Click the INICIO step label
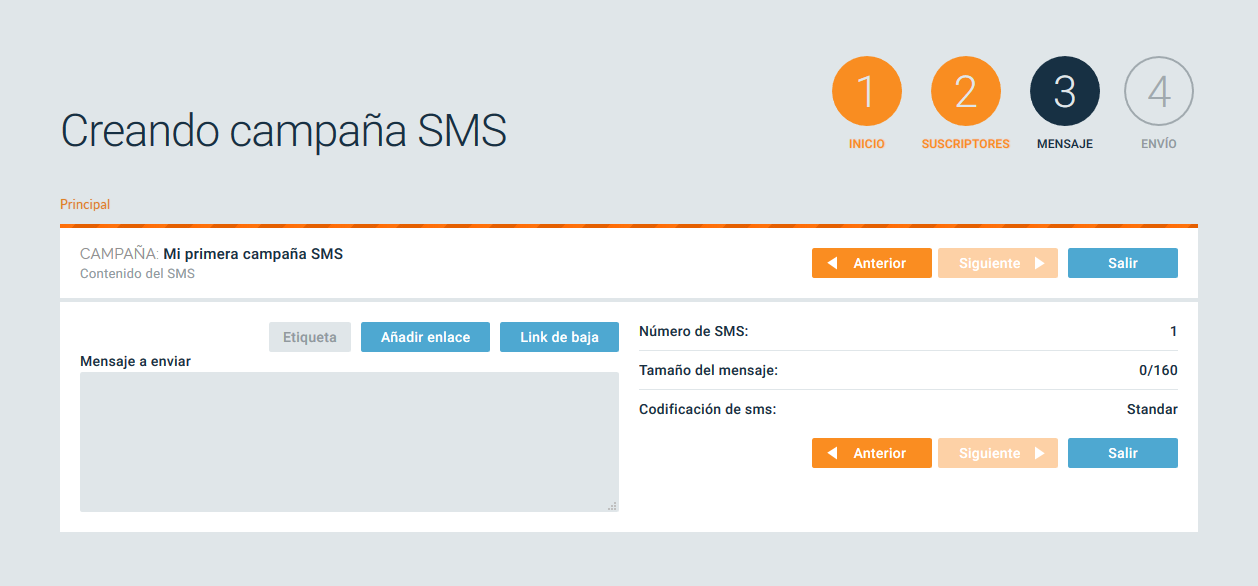This screenshot has width=1258, height=586. coord(866,144)
